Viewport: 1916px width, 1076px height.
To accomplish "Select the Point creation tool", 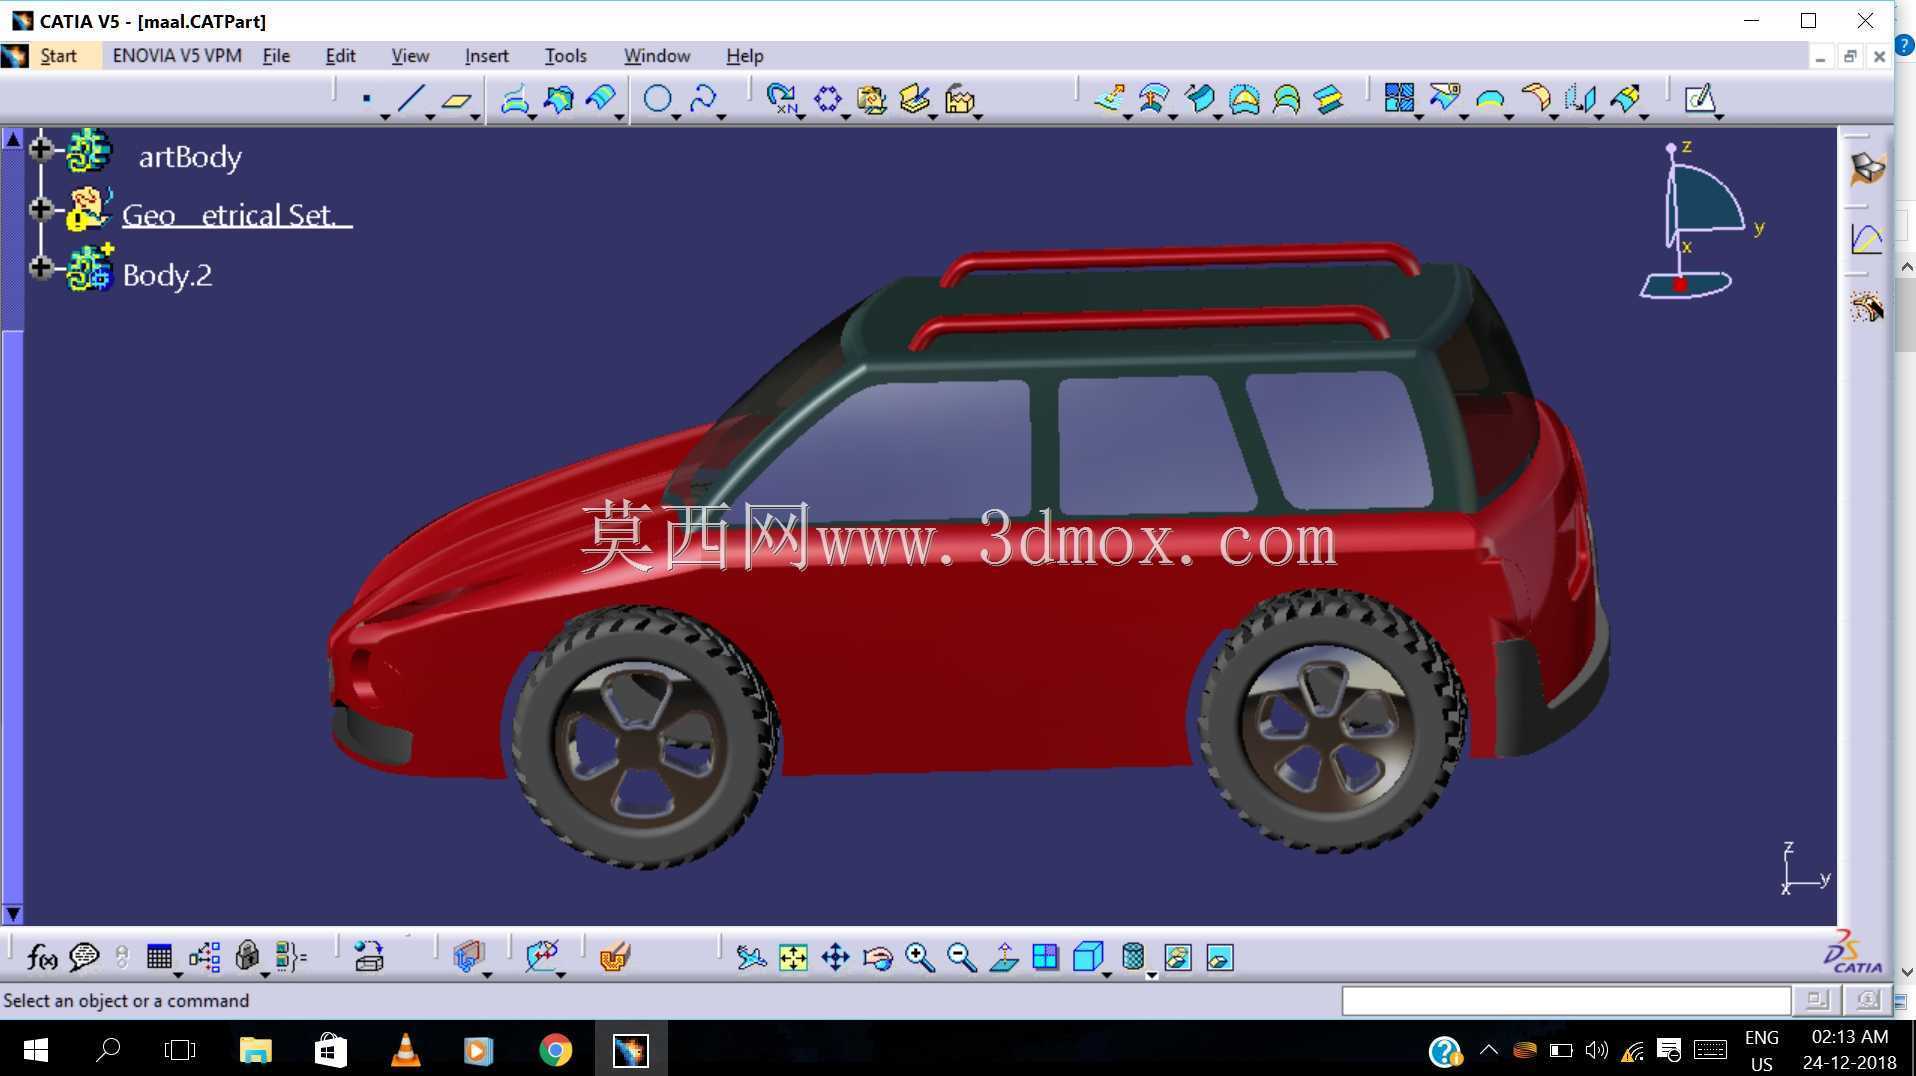I will pos(367,99).
